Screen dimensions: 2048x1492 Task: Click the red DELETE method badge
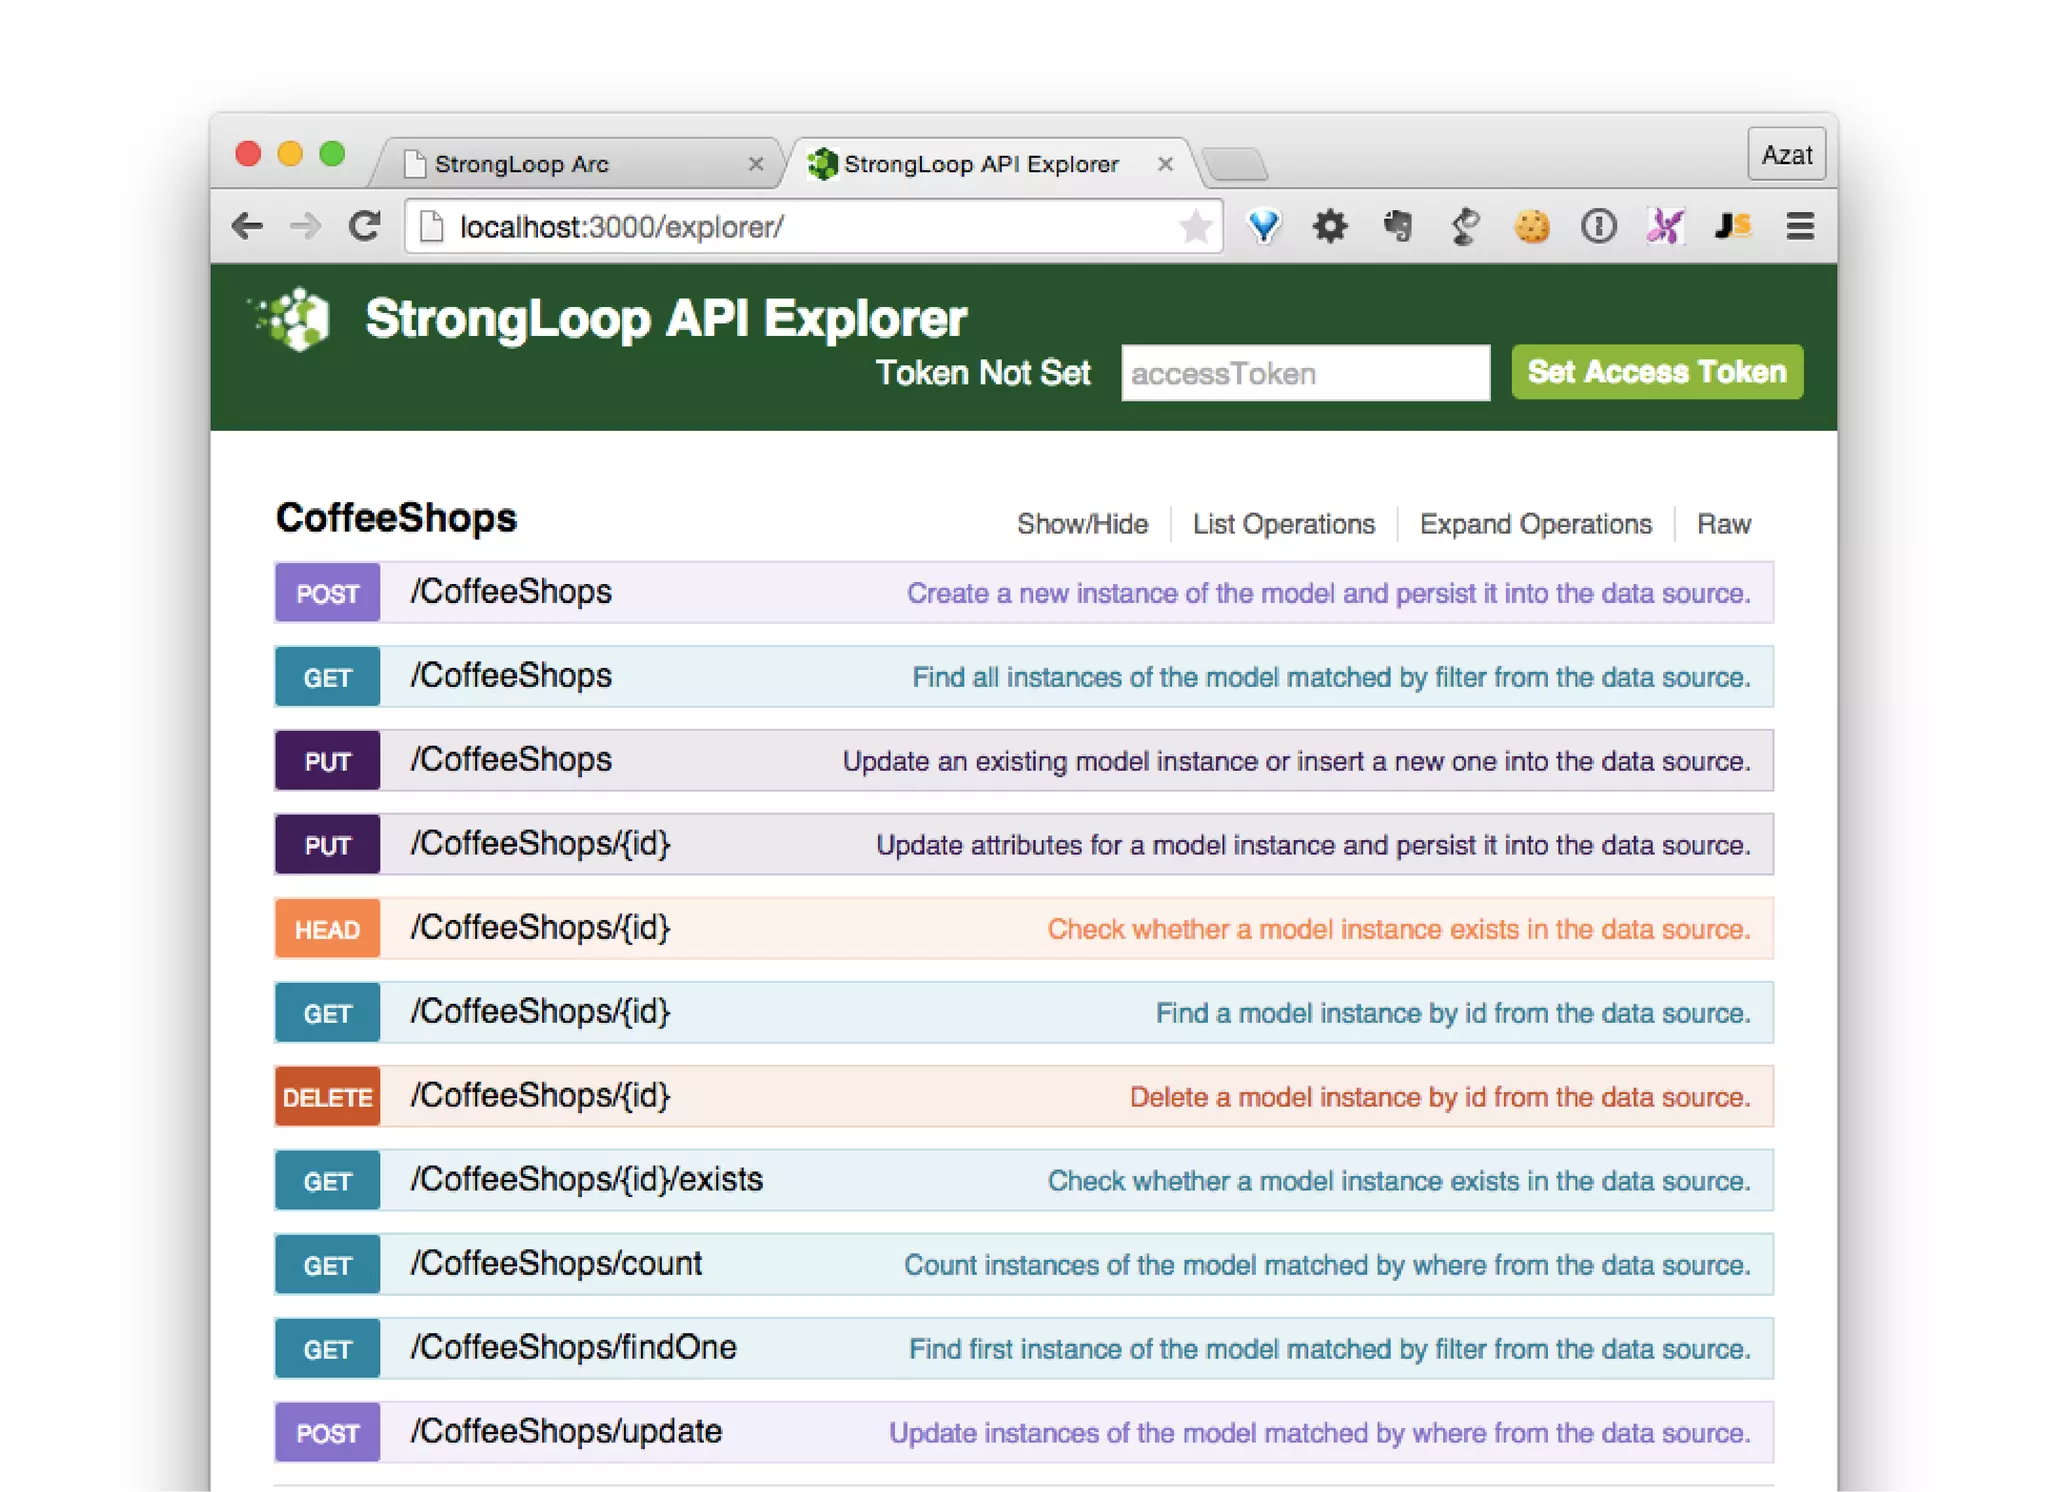(x=327, y=1097)
